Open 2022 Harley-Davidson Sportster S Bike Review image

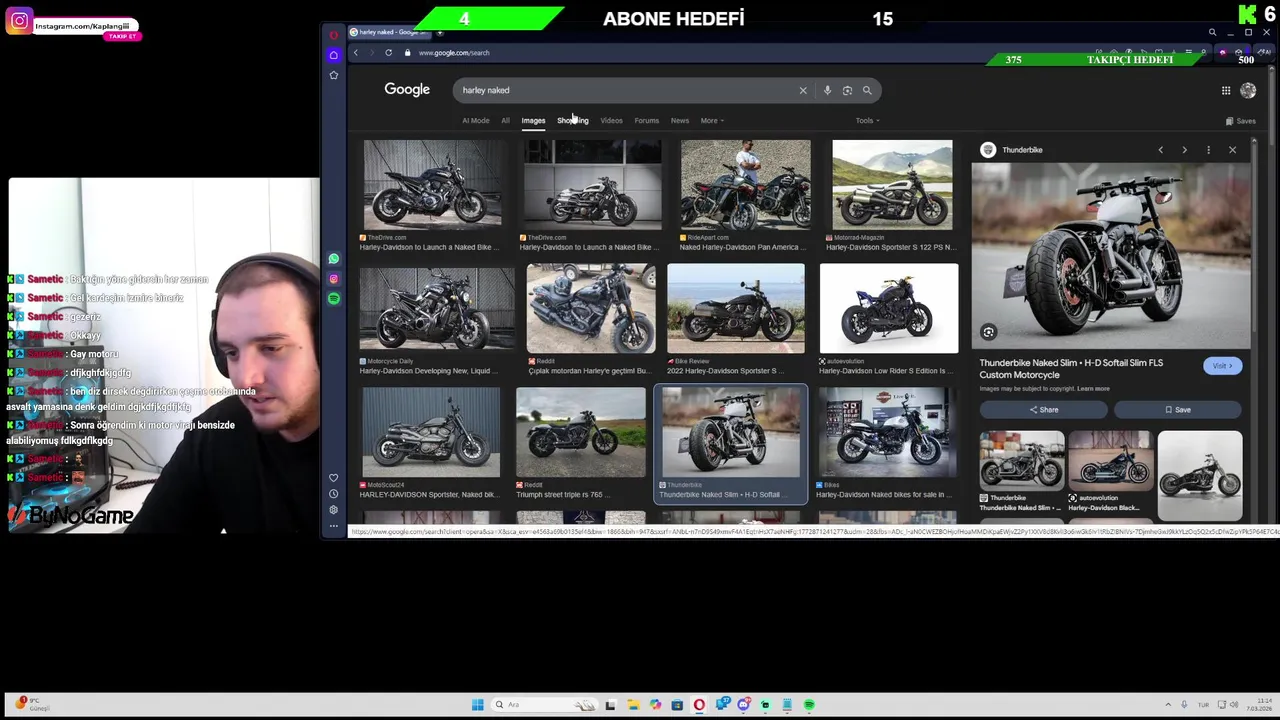click(736, 309)
